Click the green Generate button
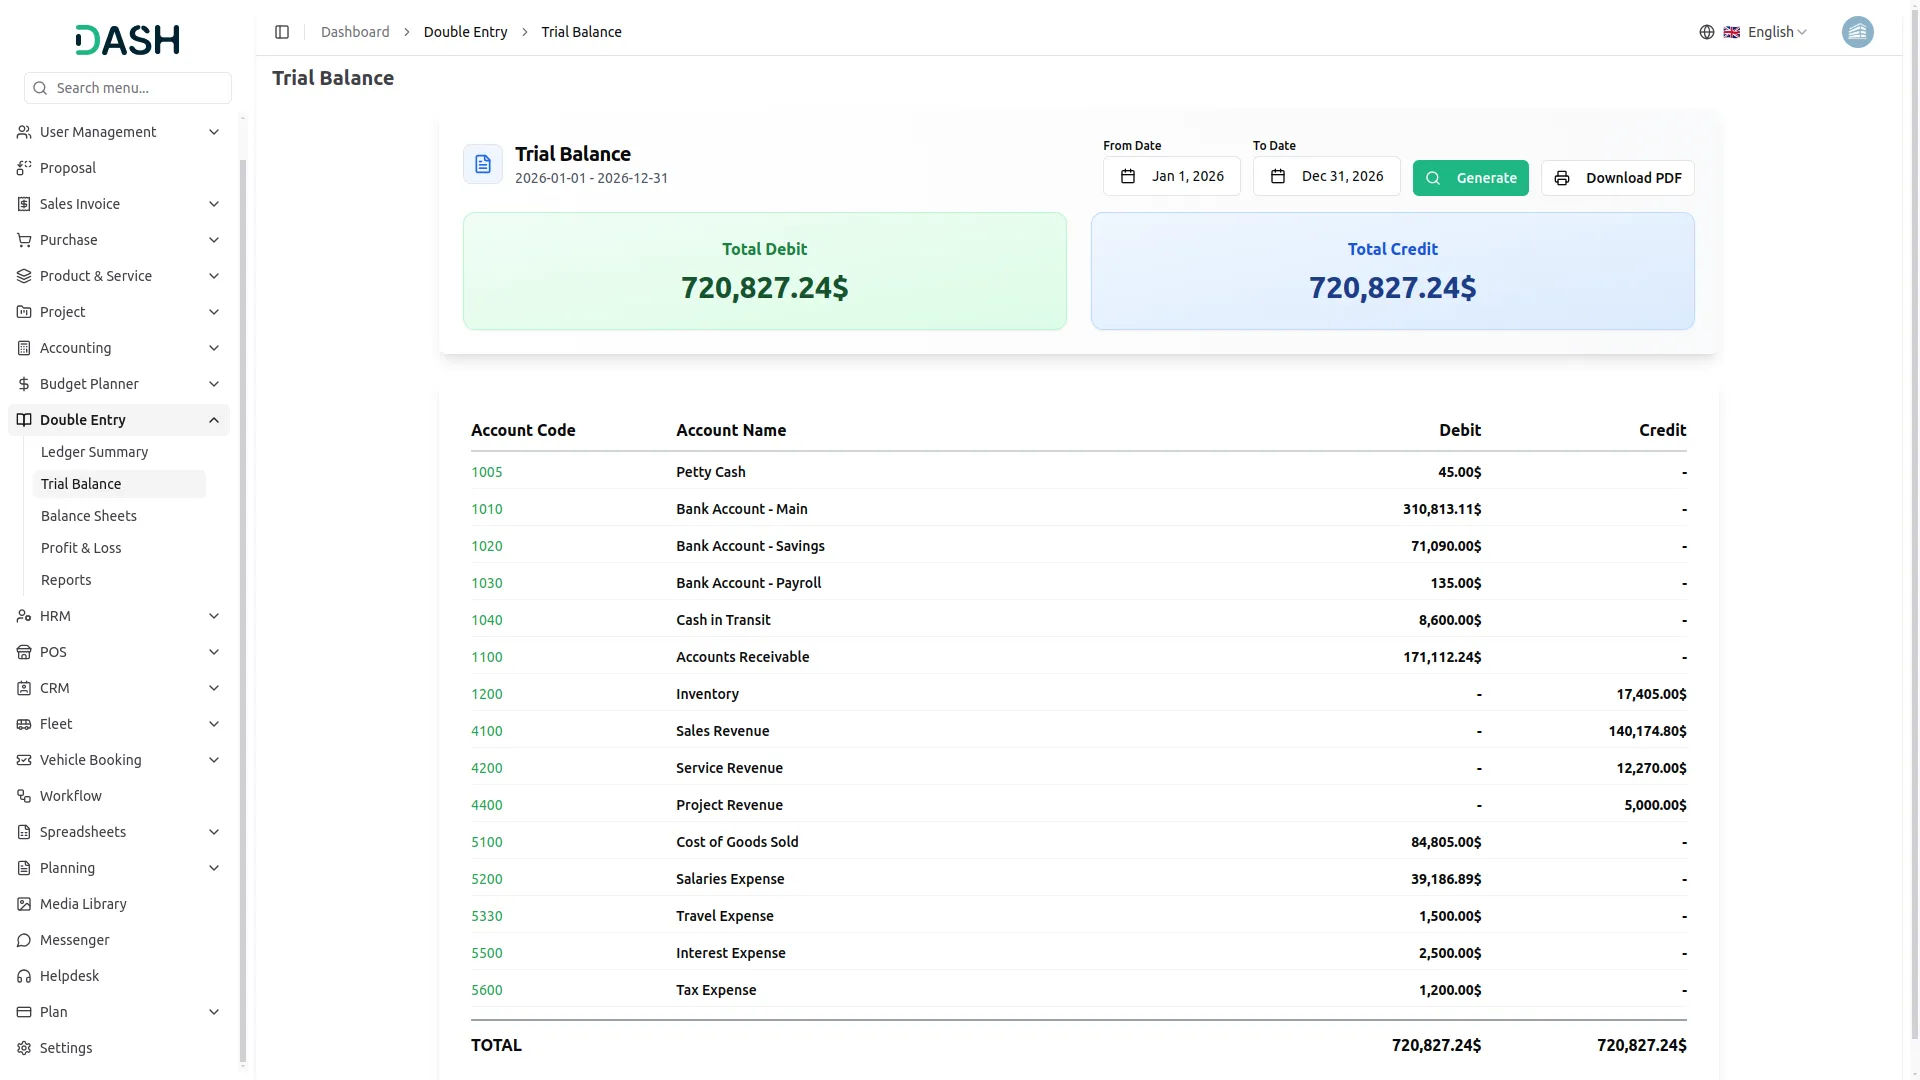The height and width of the screenshot is (1080, 1920). [x=1470, y=178]
